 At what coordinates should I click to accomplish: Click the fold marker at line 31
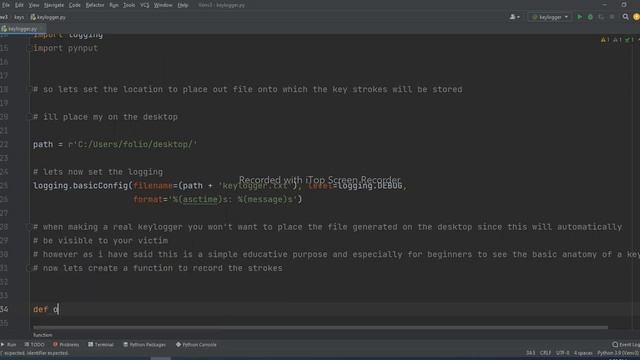[29, 268]
